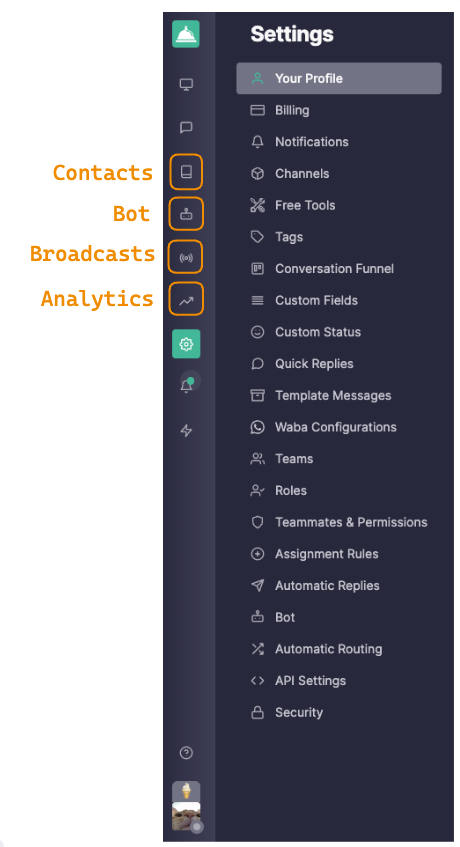Click the green Settings gear icon
The height and width of the screenshot is (847, 460).
[186, 344]
